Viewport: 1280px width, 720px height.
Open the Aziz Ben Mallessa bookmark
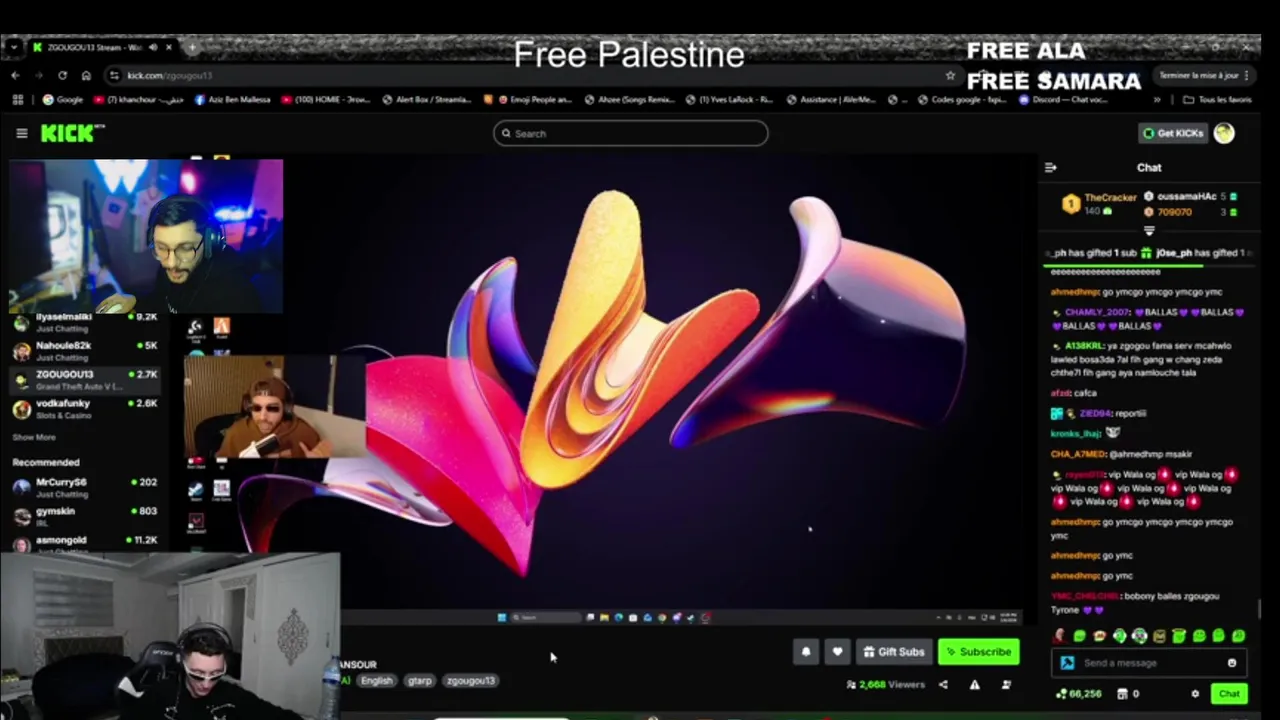(232, 100)
